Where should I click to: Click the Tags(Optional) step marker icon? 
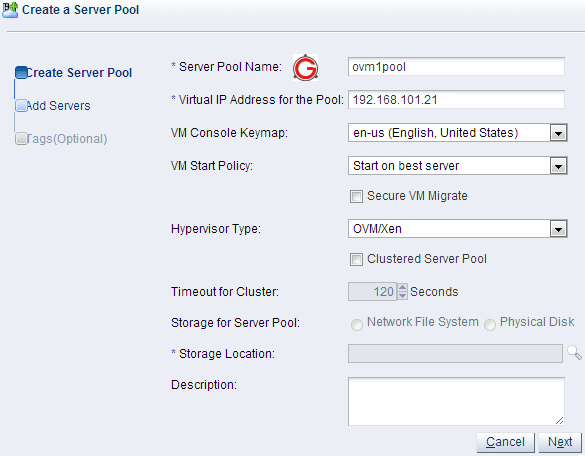[x=21, y=138]
